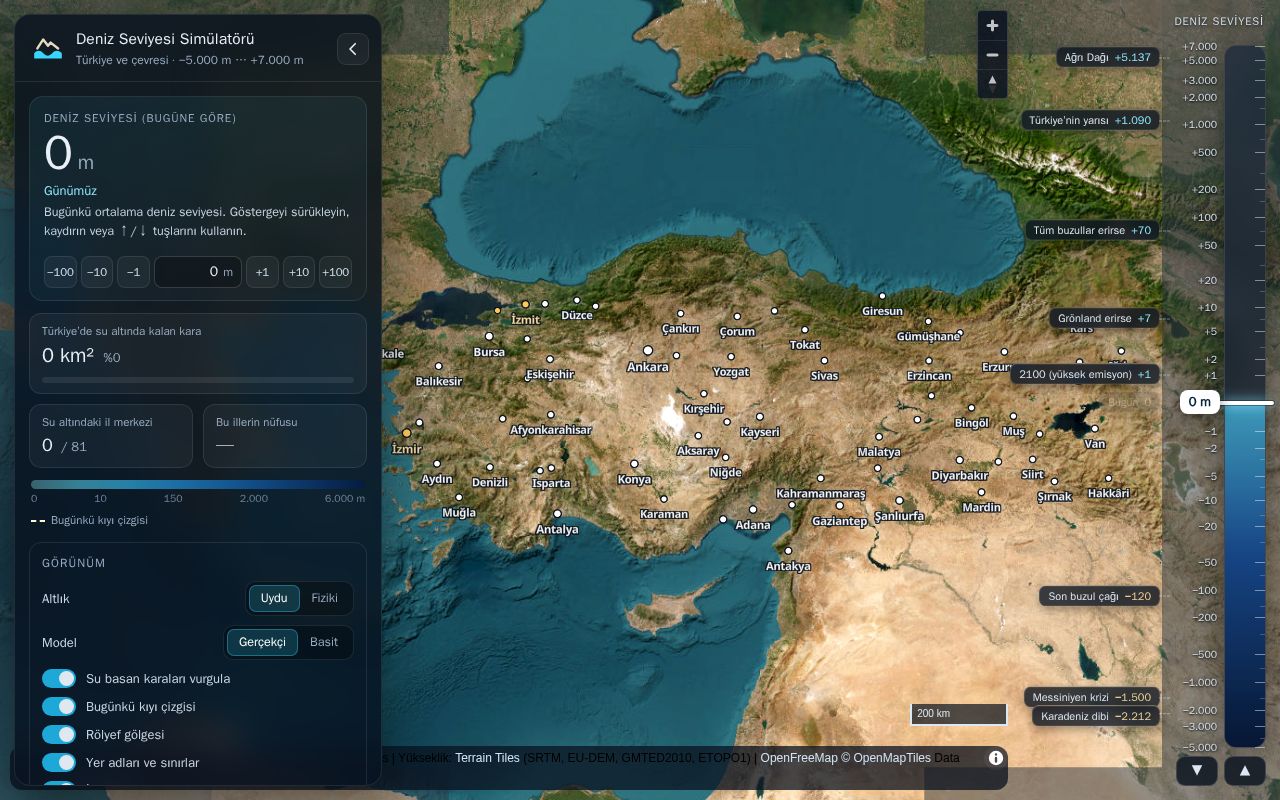Select 2100 (yüksek emisyon) +1 preset
Screen dimensions: 1280x800
click(x=1085, y=374)
